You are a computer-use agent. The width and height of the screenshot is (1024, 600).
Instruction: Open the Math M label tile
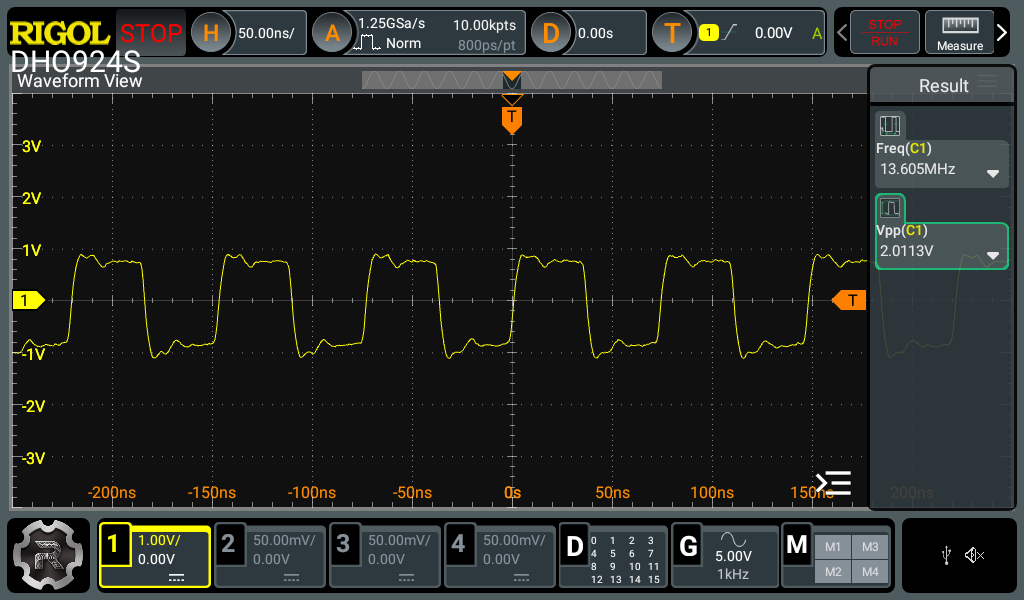pyautogui.click(x=797, y=545)
